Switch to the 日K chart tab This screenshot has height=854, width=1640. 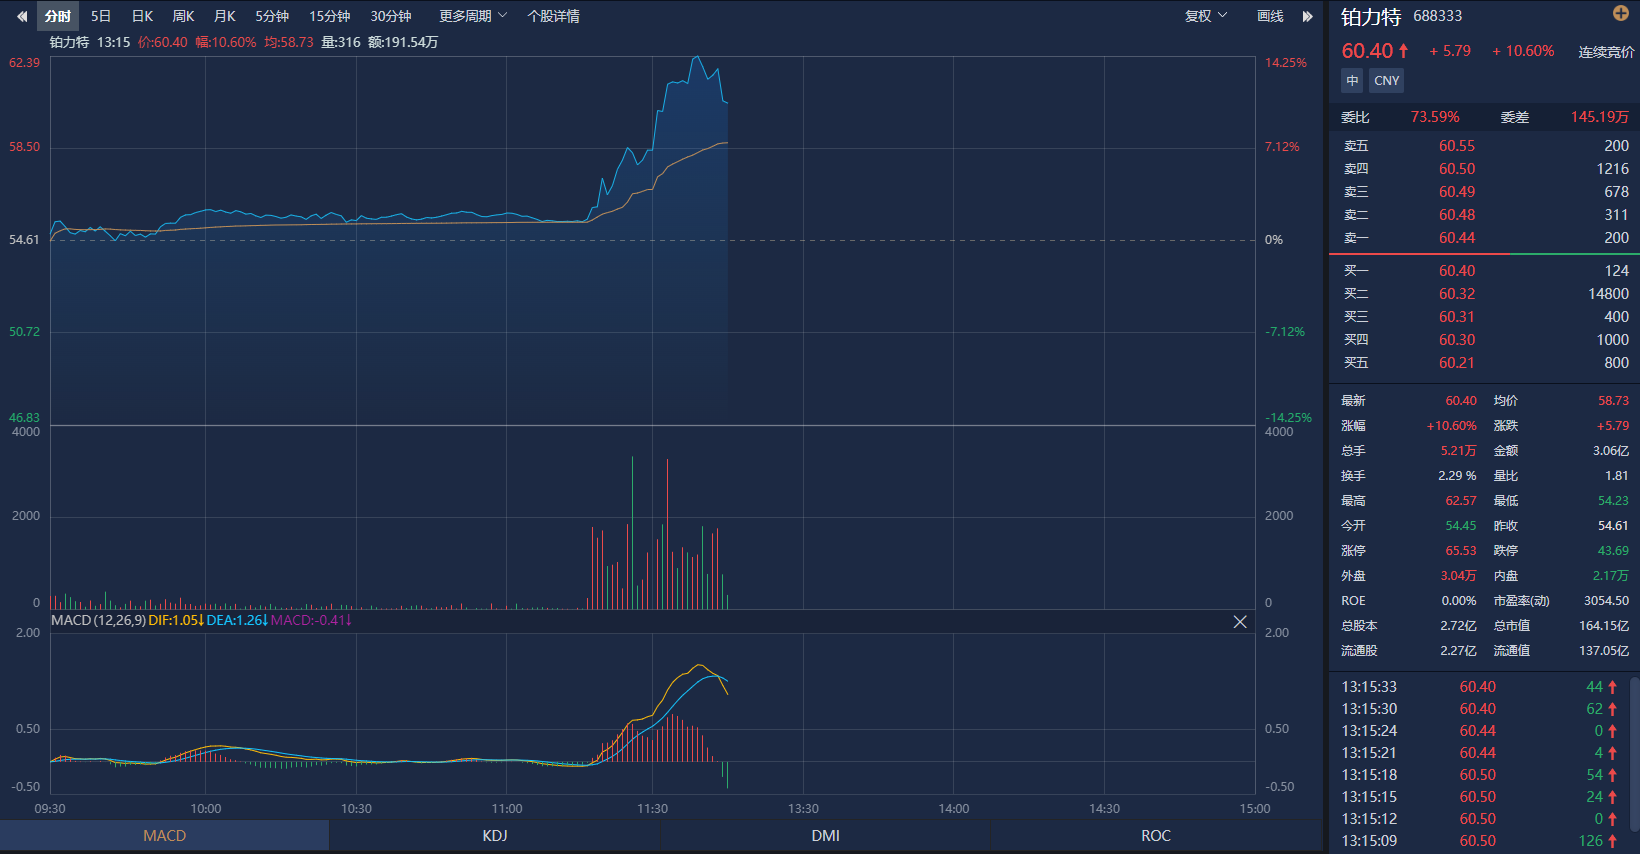142,16
